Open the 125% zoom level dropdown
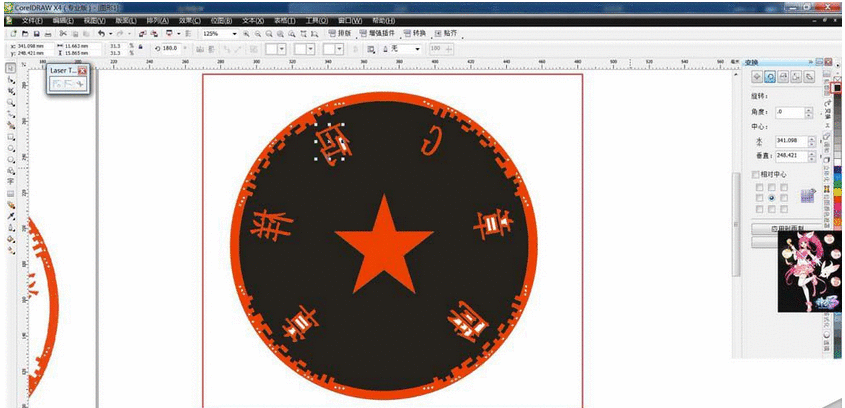This screenshot has height=408, width=845. tap(234, 33)
